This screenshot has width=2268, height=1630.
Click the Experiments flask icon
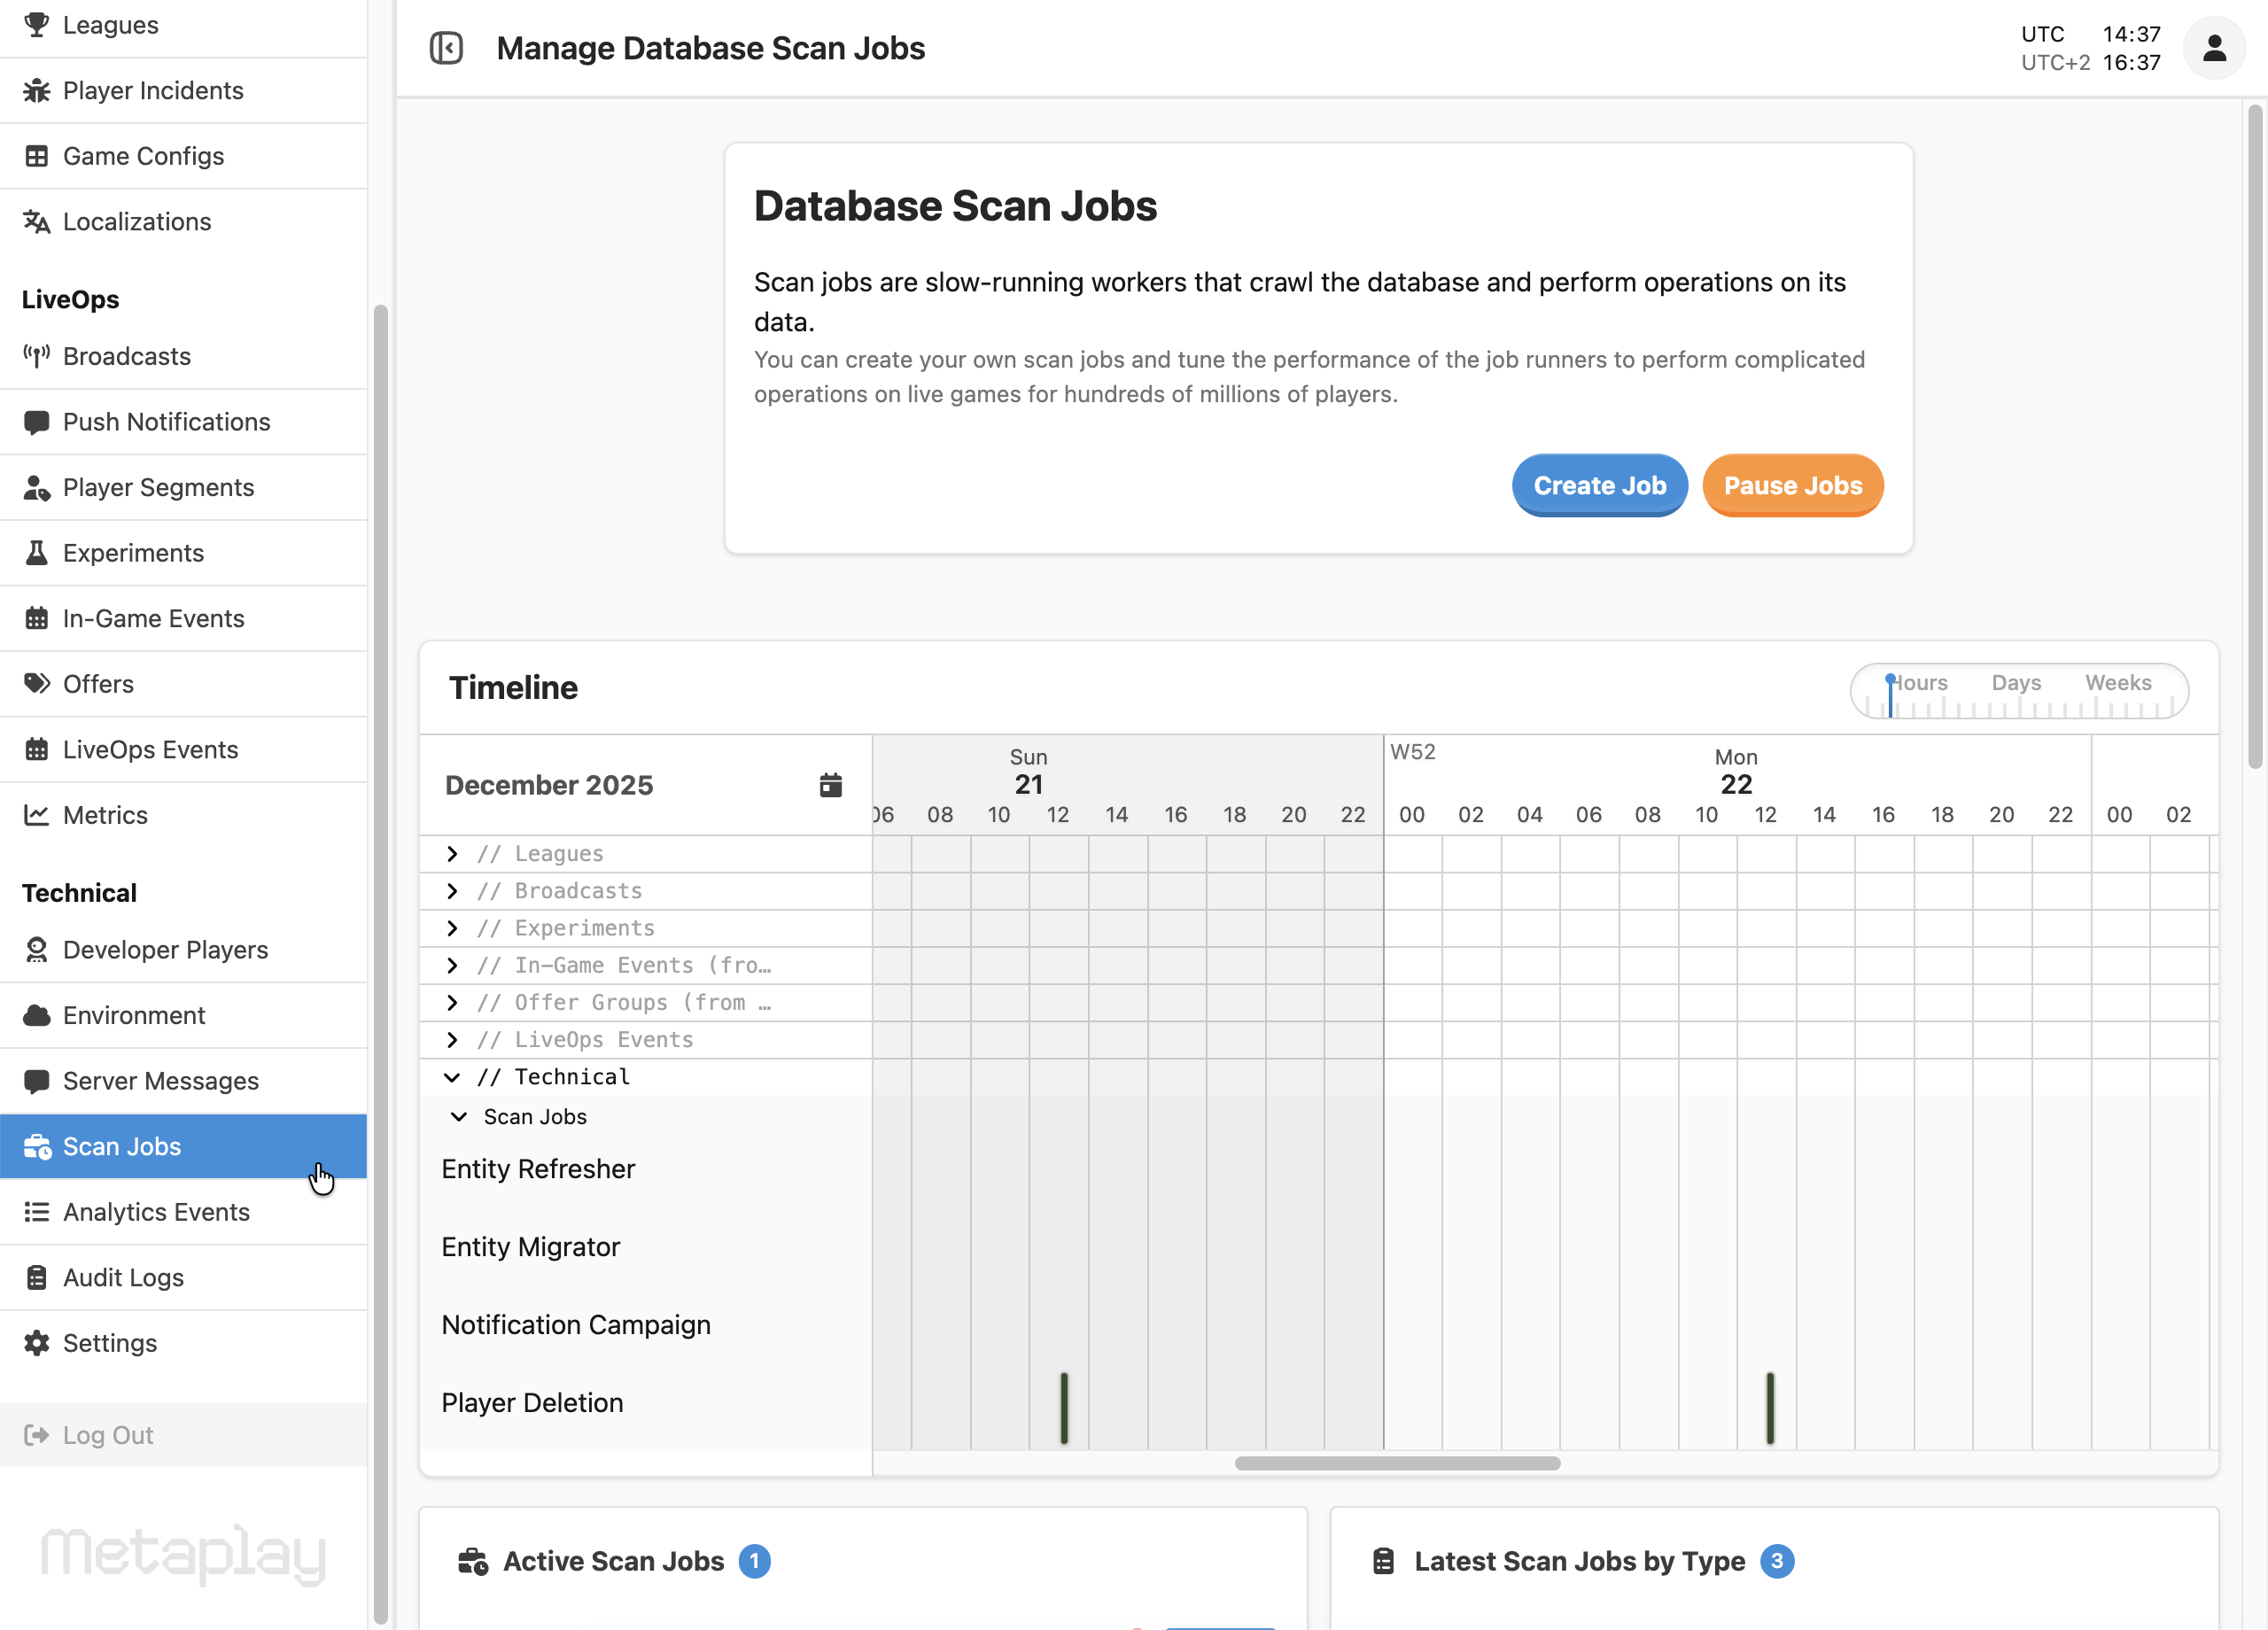tap(38, 552)
